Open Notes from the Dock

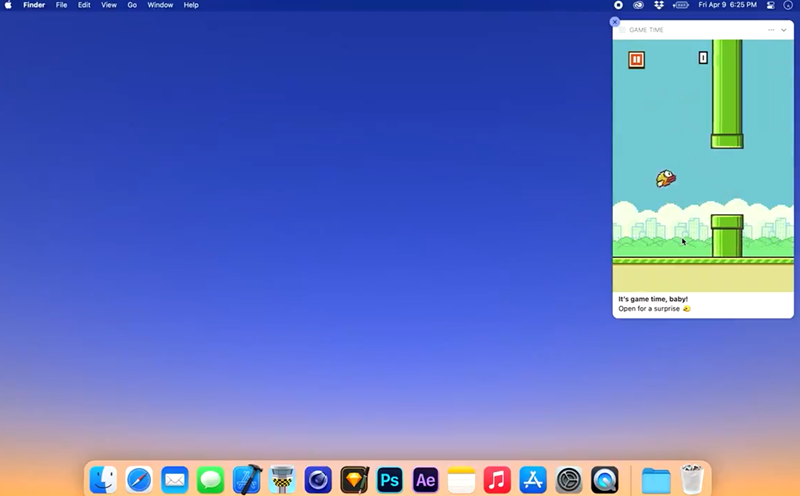point(461,480)
